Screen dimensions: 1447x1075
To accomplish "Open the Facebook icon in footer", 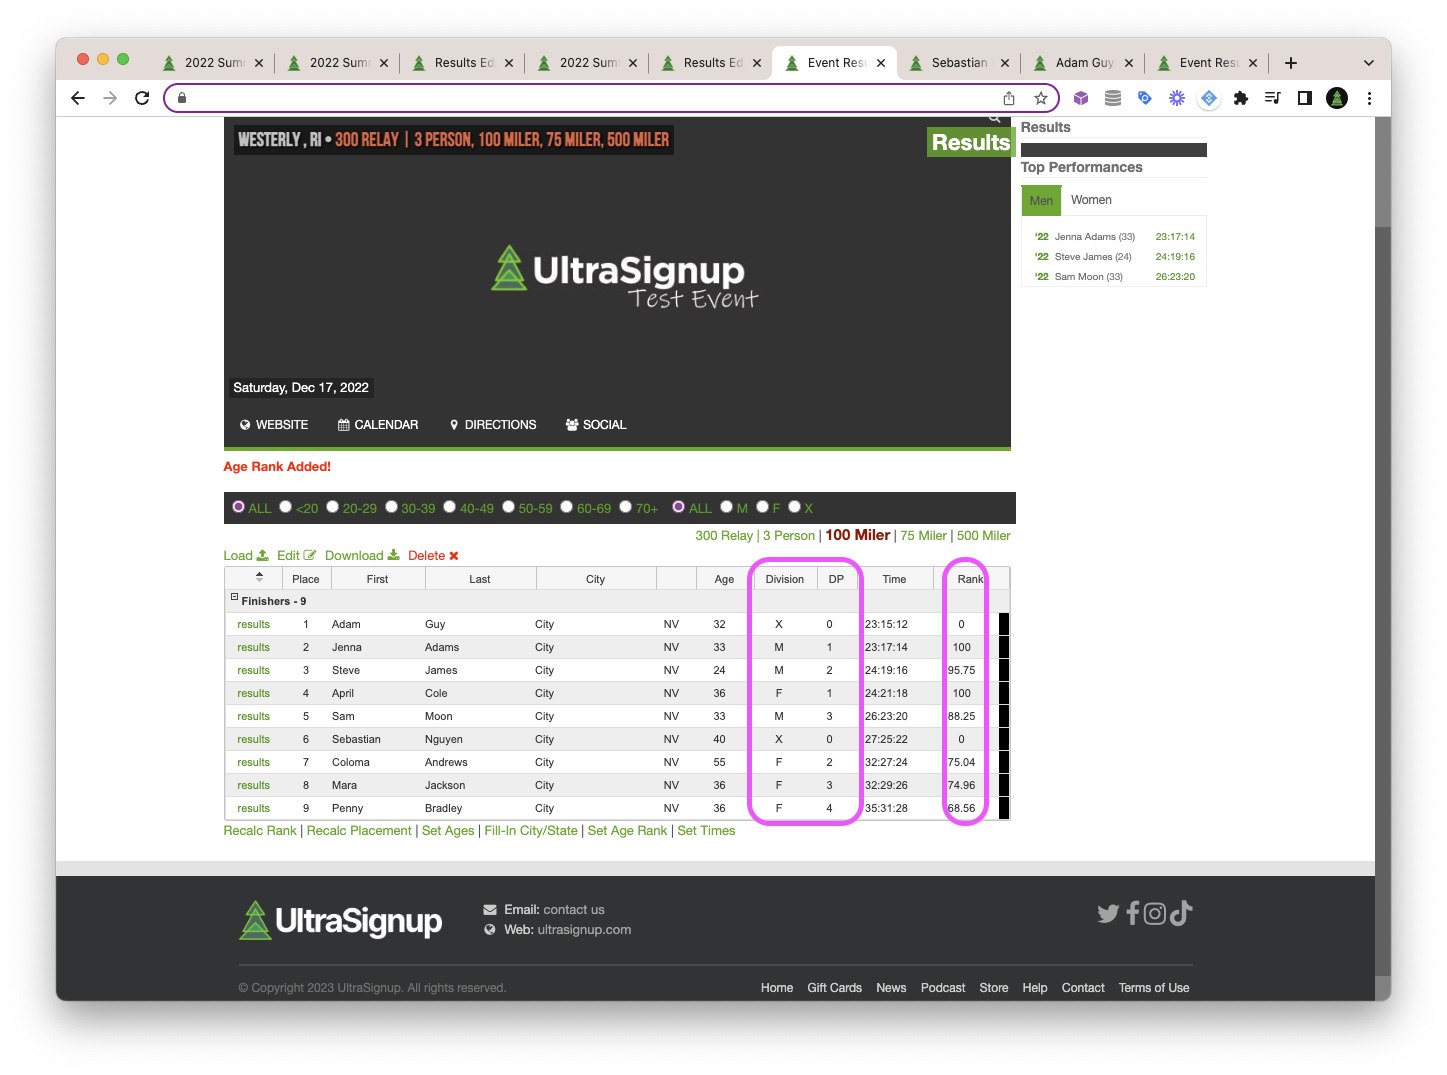I will [x=1133, y=913].
